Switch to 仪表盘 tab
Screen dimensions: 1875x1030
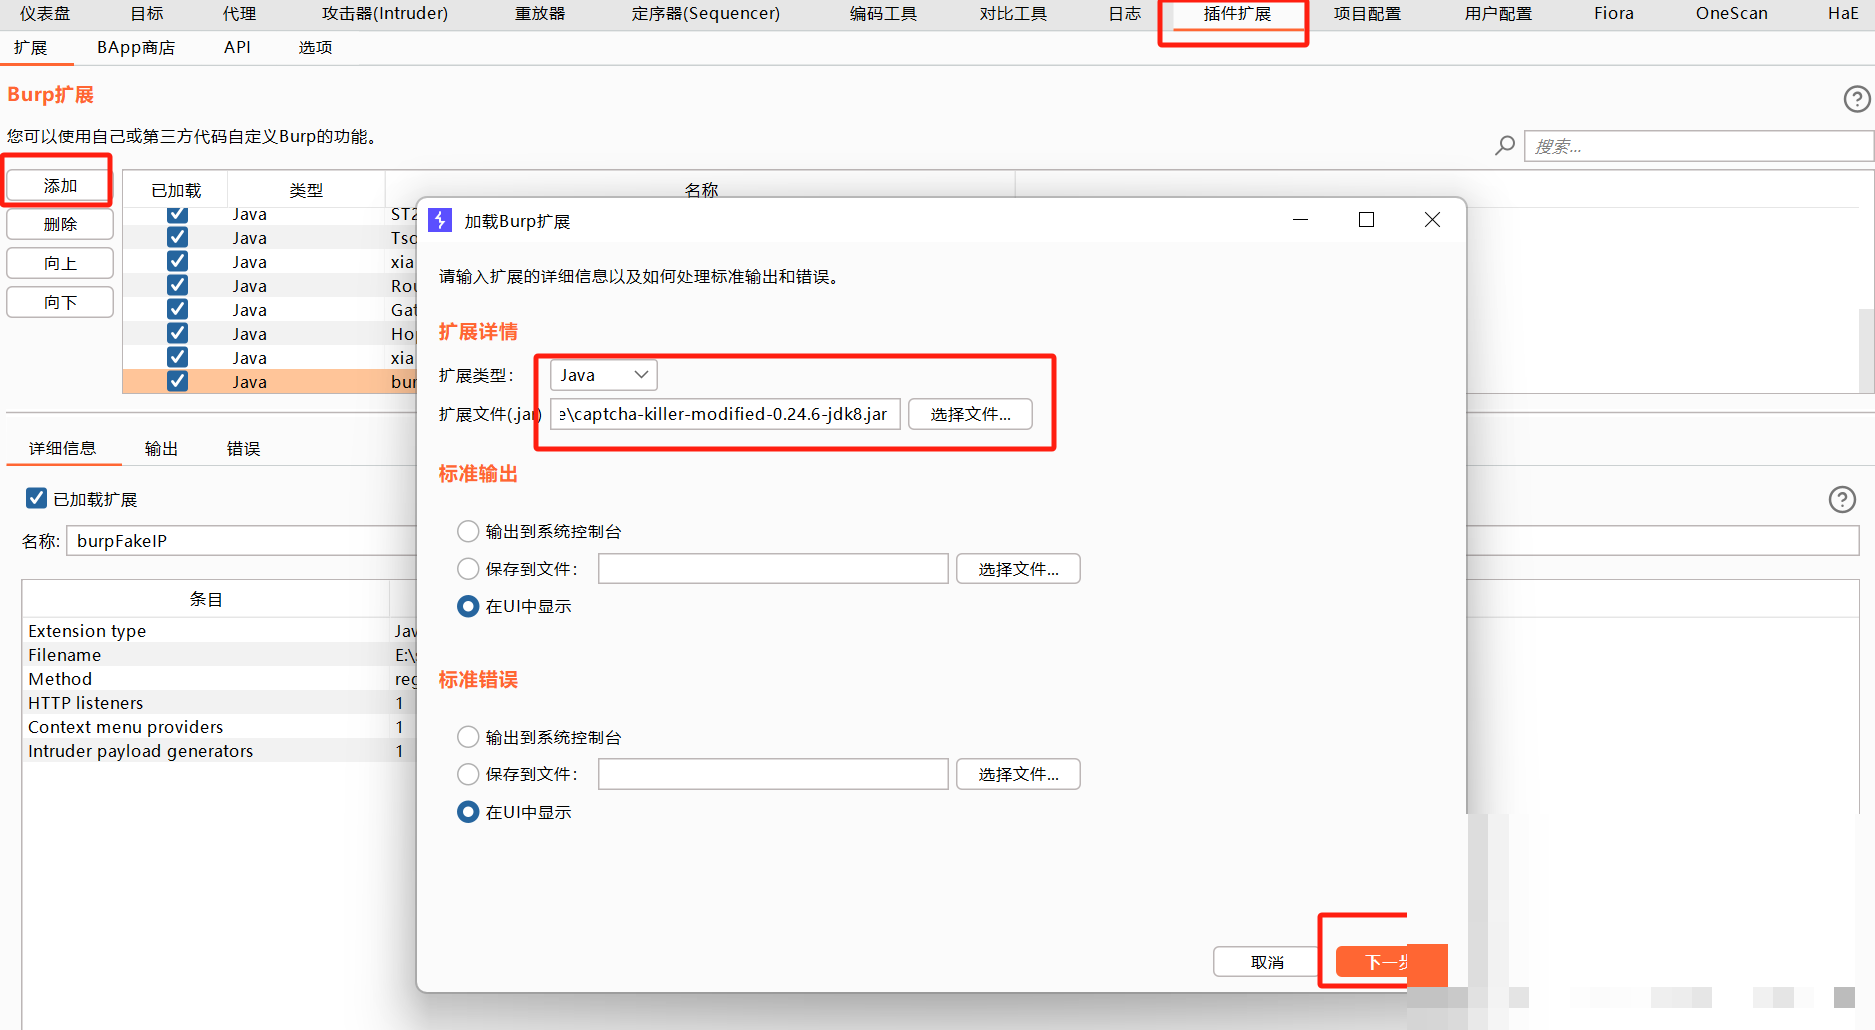(45, 14)
